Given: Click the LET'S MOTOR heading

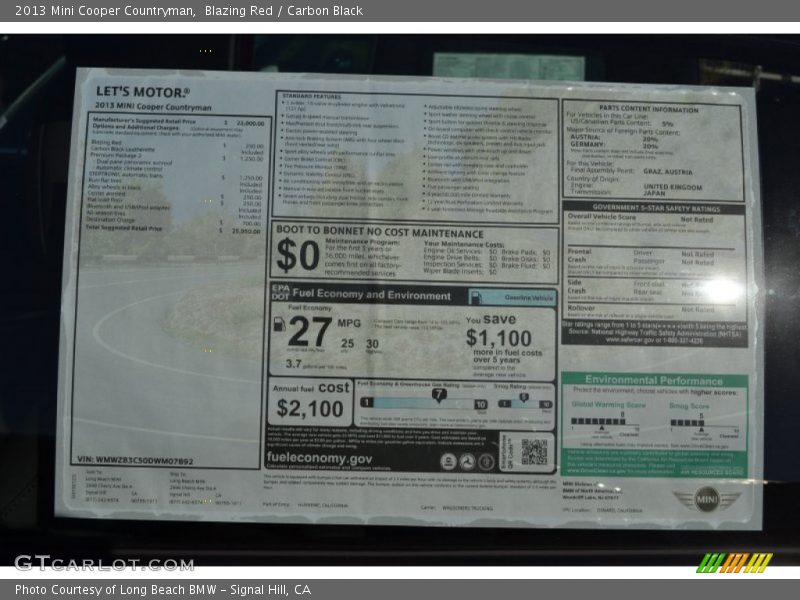Looking at the screenshot, I should coord(143,92).
